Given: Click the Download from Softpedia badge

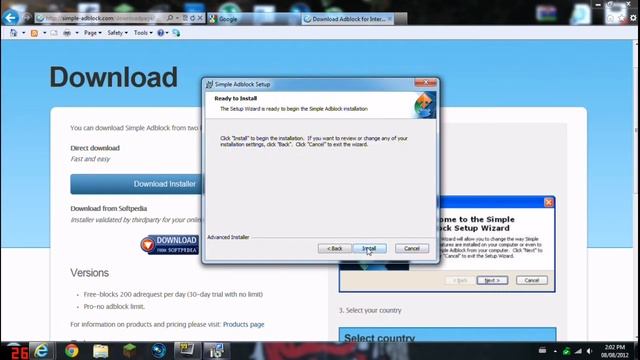Looking at the screenshot, I should point(170,244).
